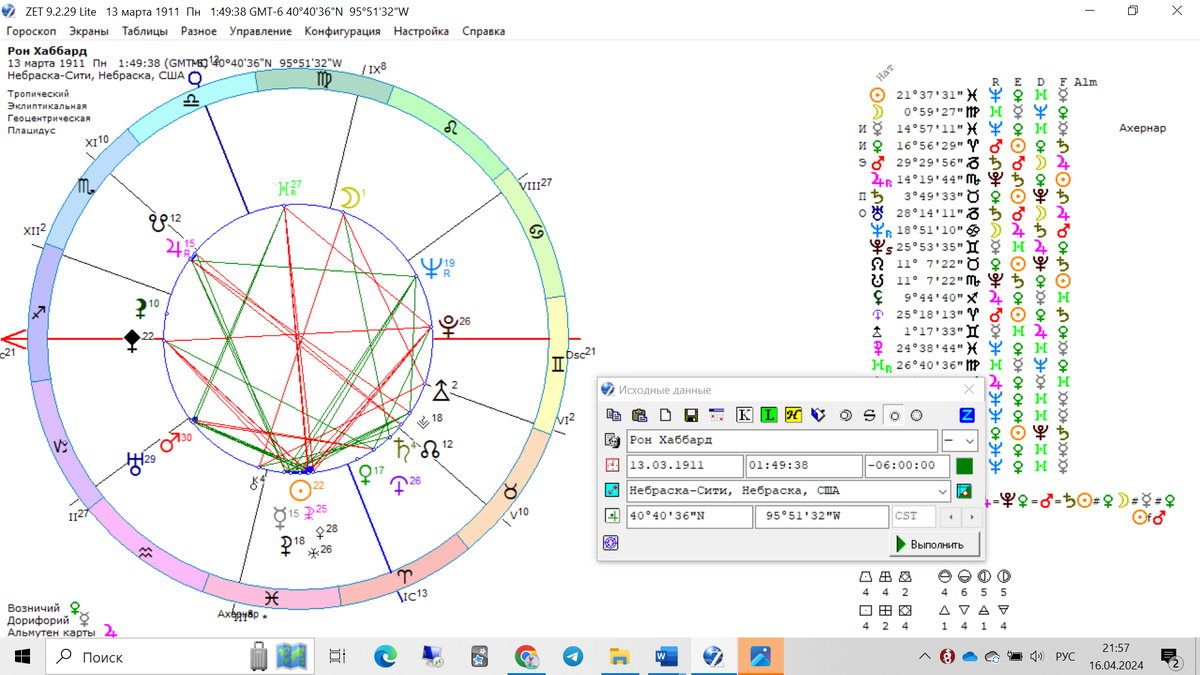Click the Тропический label at the chart's upper left
This screenshot has width=1200, height=675.
tap(38, 94)
